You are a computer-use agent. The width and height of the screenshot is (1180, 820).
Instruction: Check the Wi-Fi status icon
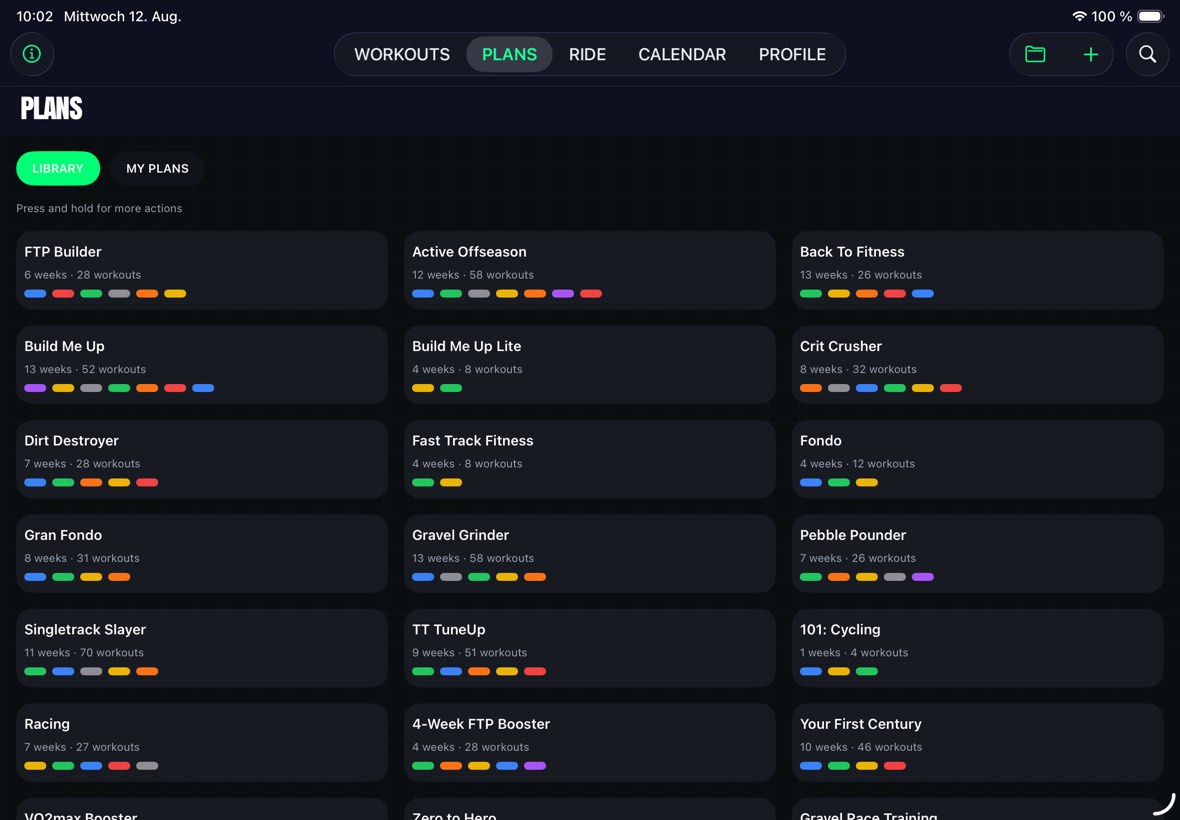coord(1079,16)
